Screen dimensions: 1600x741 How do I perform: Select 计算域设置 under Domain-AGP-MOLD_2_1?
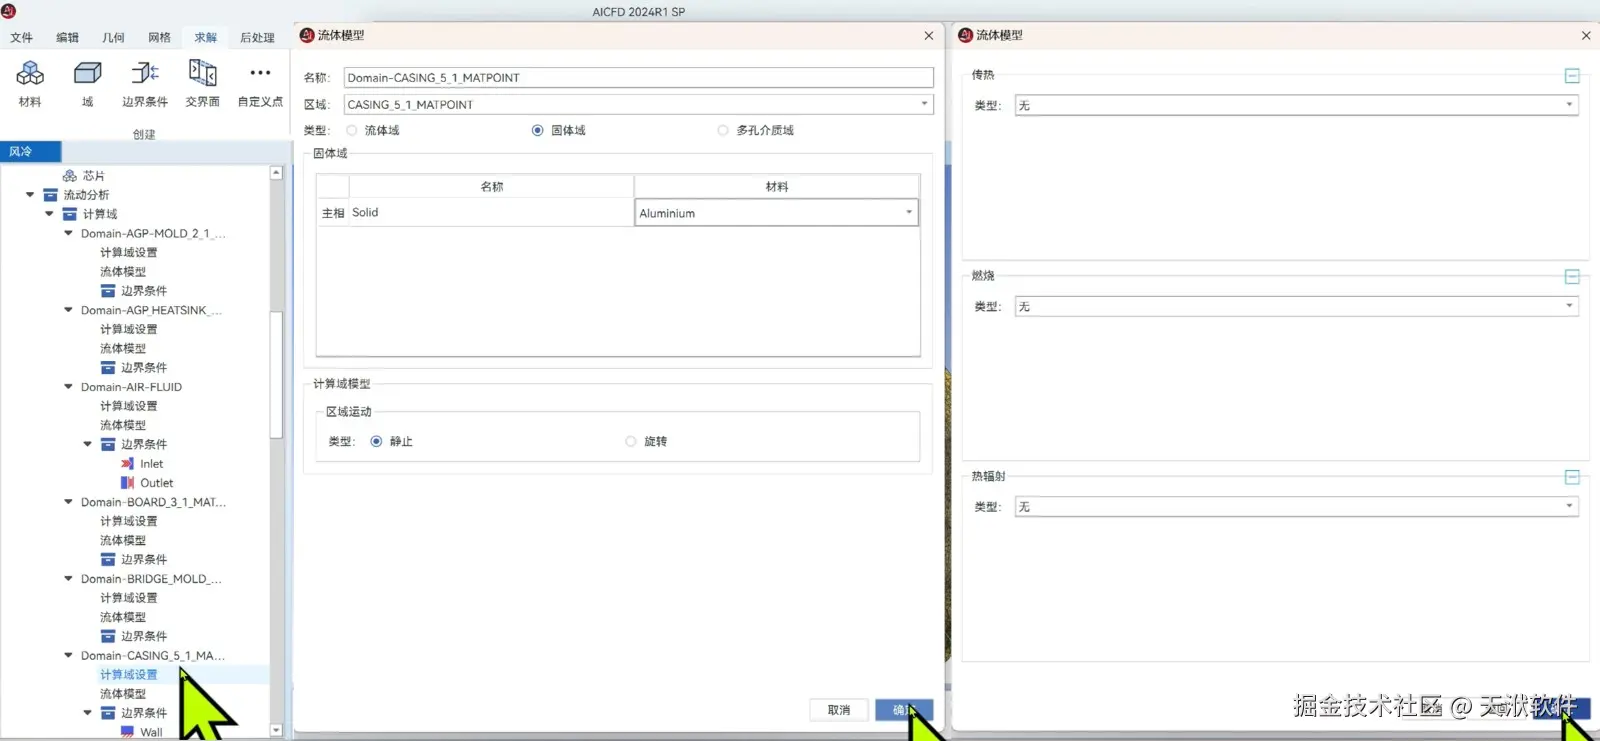128,252
